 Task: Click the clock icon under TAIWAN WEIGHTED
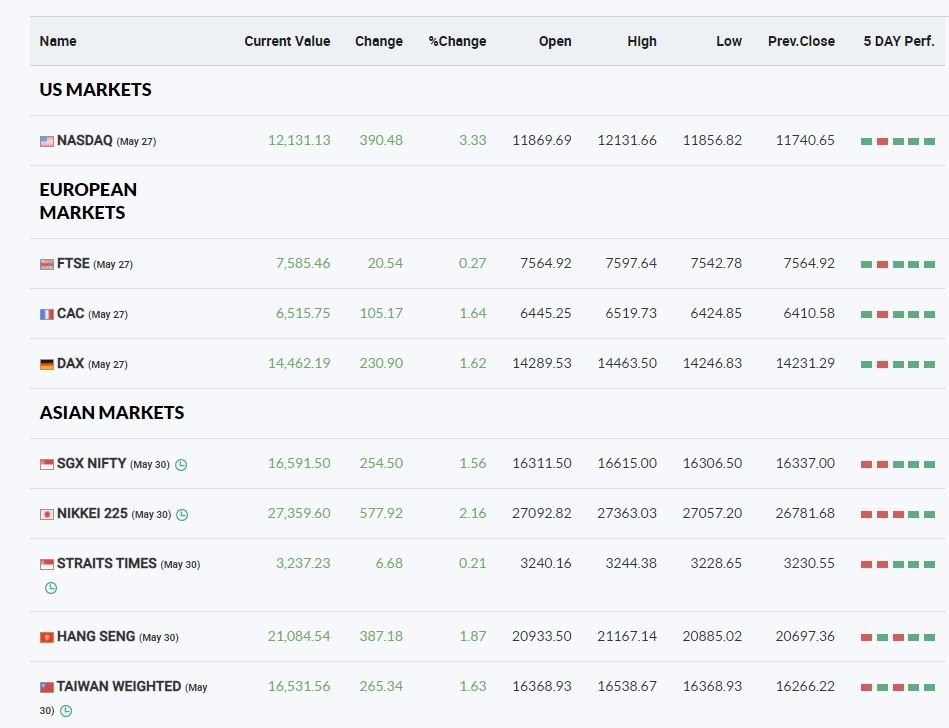tap(66, 711)
